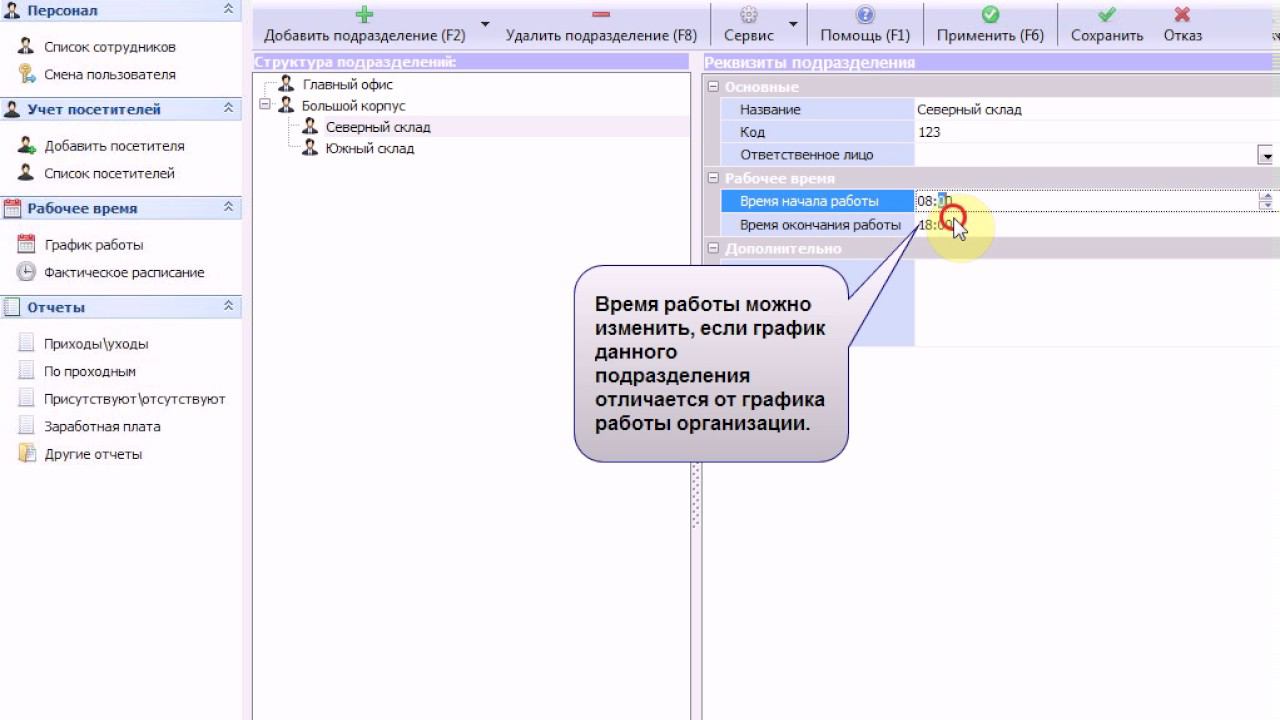Collapse the Персонал sidebar section

point(228,10)
